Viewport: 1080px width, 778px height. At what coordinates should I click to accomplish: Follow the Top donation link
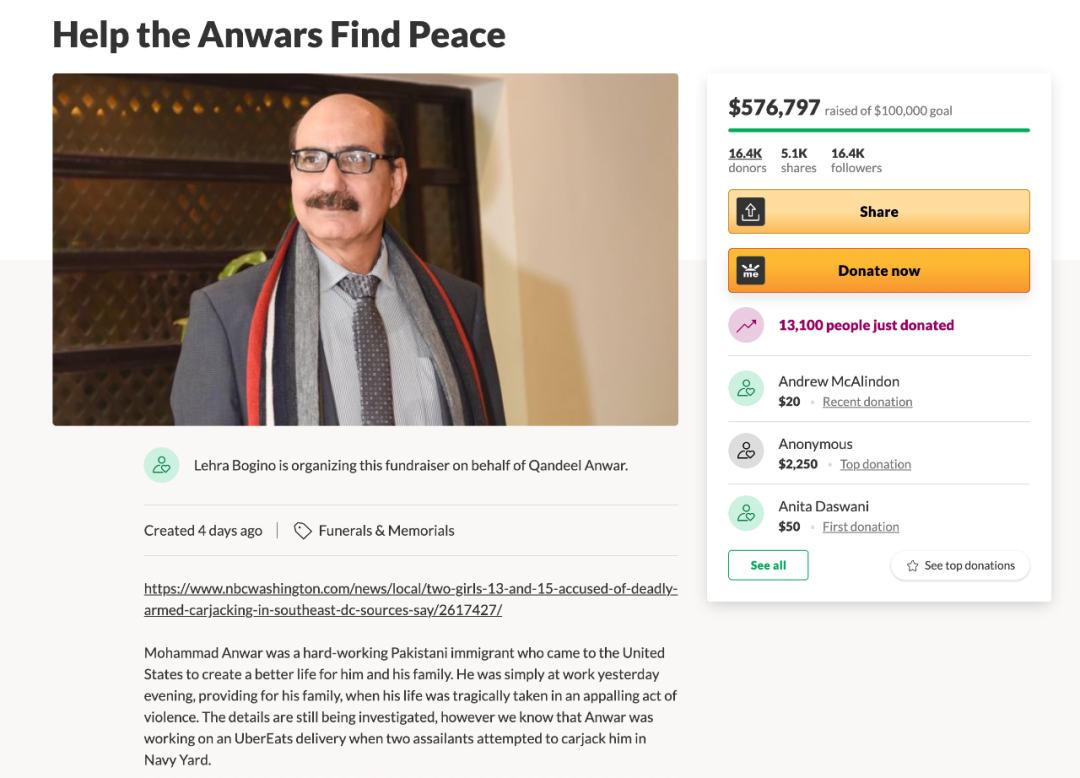875,464
